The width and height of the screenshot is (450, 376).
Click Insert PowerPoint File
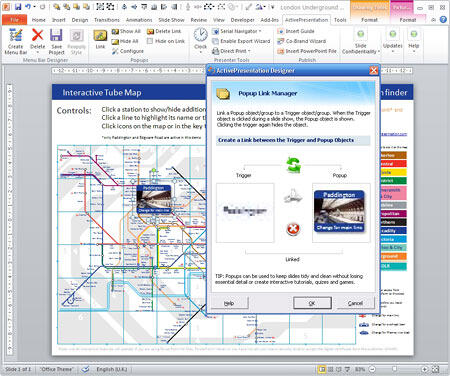click(x=307, y=51)
